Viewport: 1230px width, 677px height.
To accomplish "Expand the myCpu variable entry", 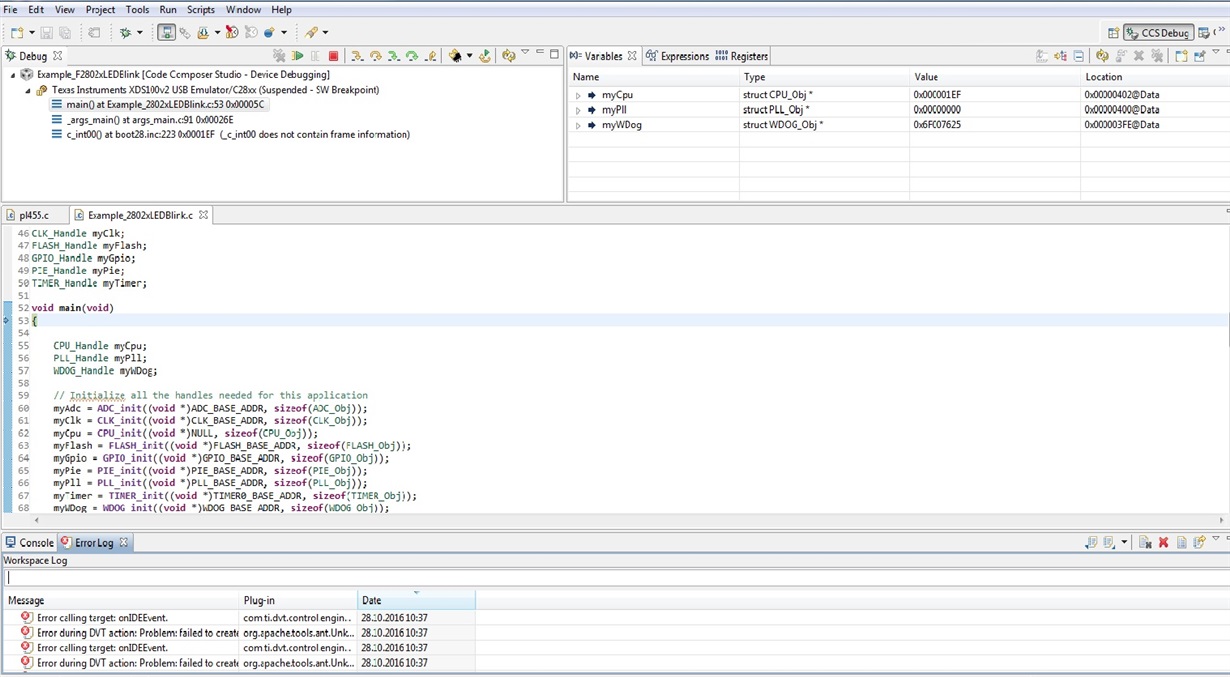I will click(x=580, y=93).
